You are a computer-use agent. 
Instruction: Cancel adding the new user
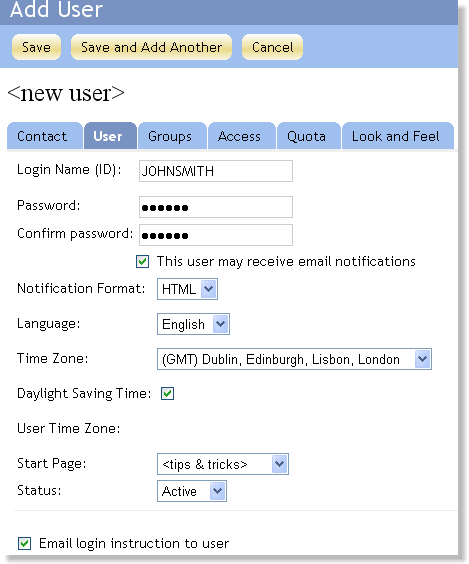tap(272, 47)
